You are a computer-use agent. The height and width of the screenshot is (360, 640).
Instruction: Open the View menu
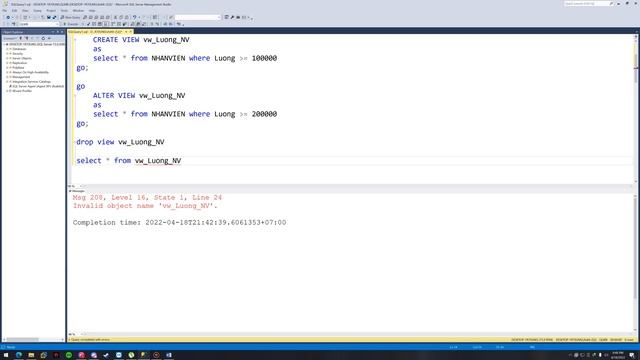(25, 11)
